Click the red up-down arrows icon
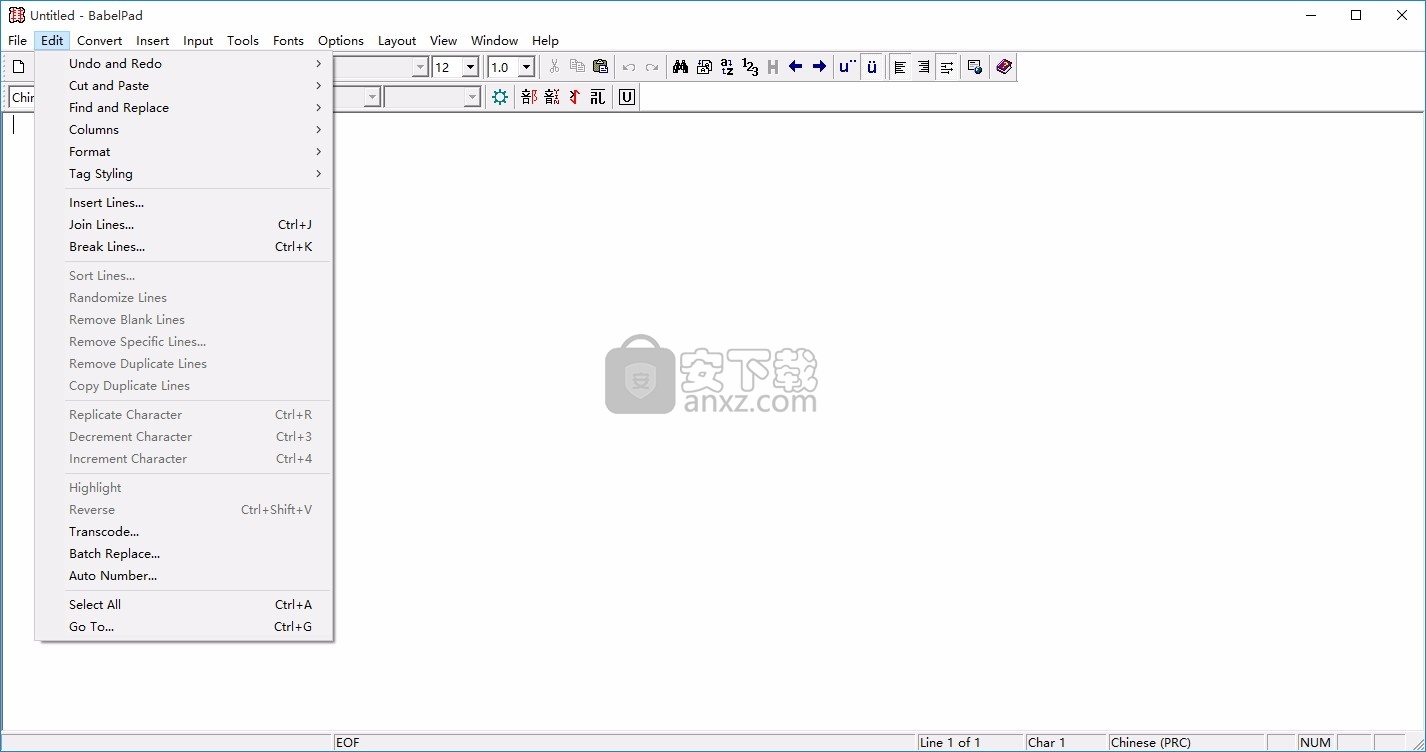1426x752 pixels. [575, 97]
